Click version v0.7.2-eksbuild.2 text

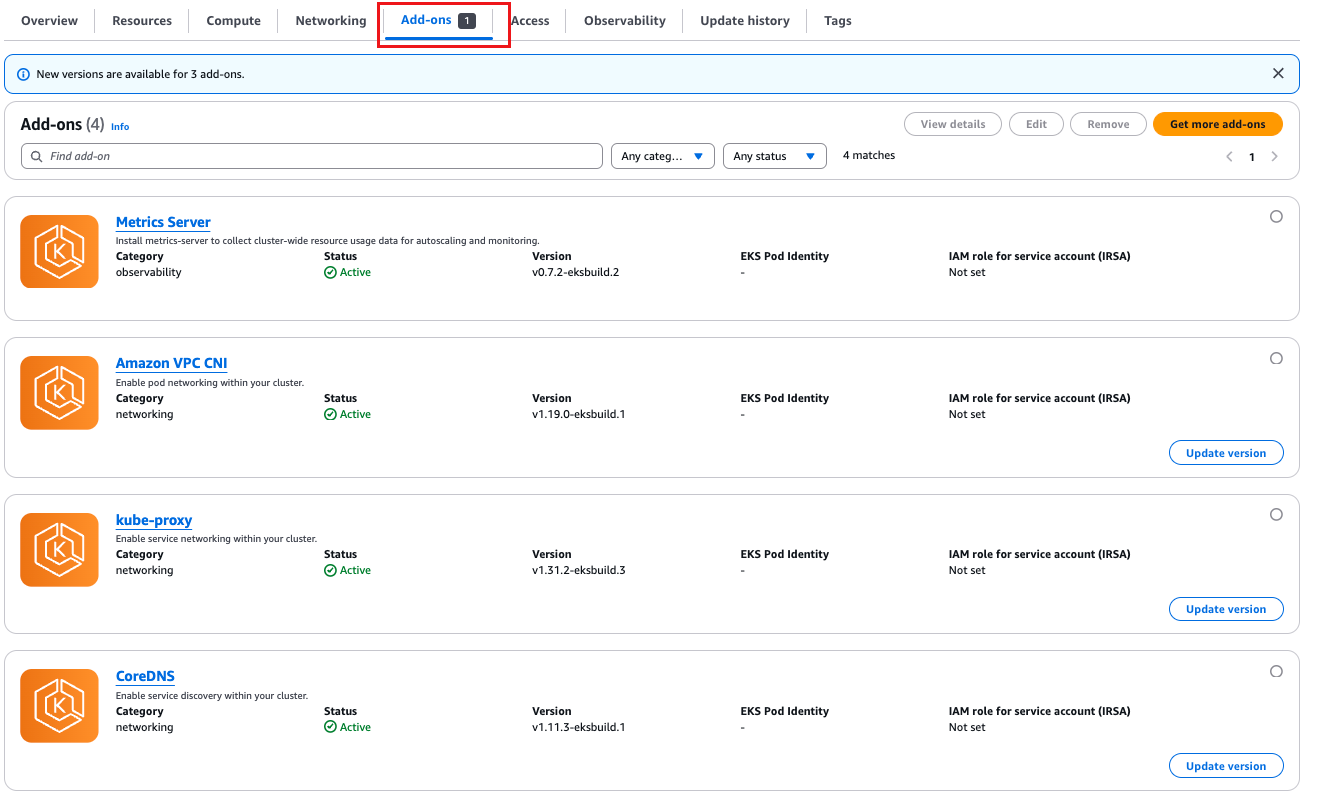[x=575, y=272]
